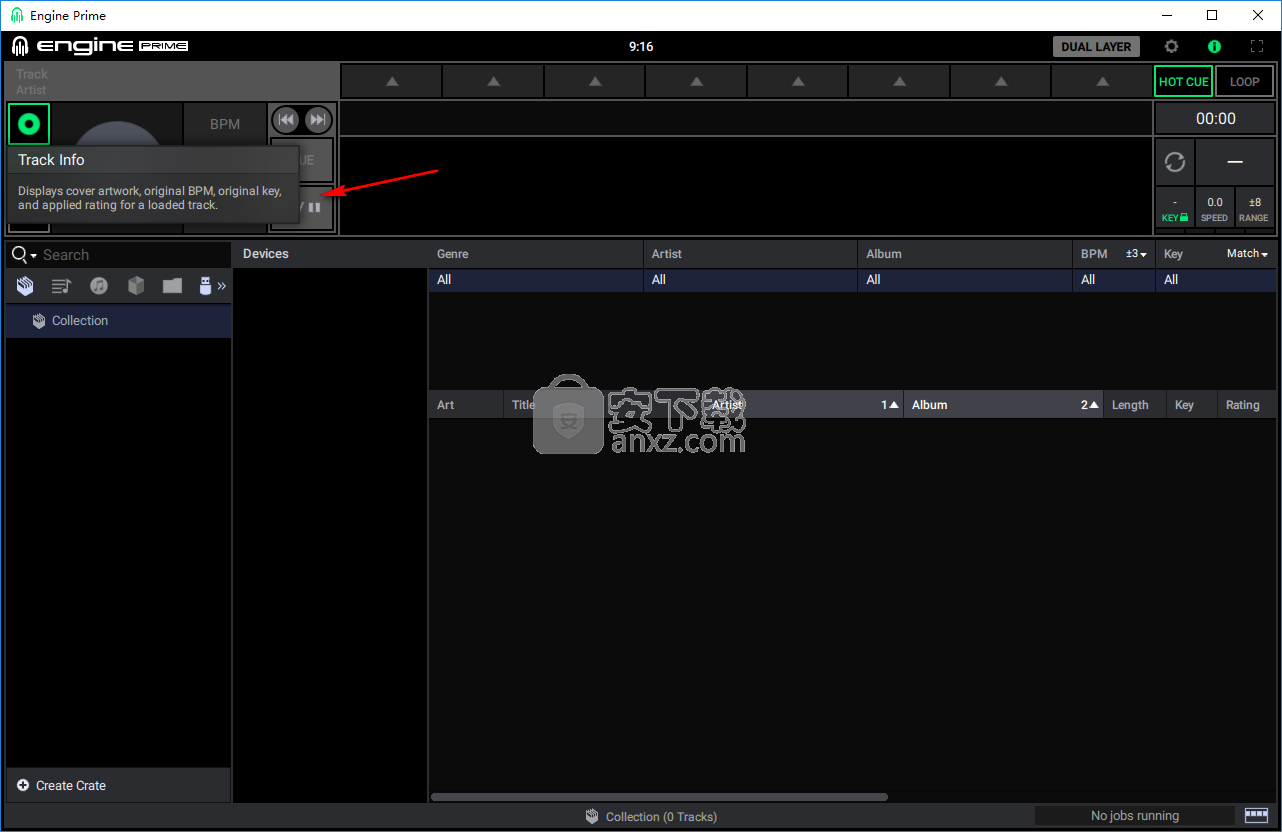Click the sync circular arrows icon
Viewport: 1282px width, 832px height.
point(1175,161)
